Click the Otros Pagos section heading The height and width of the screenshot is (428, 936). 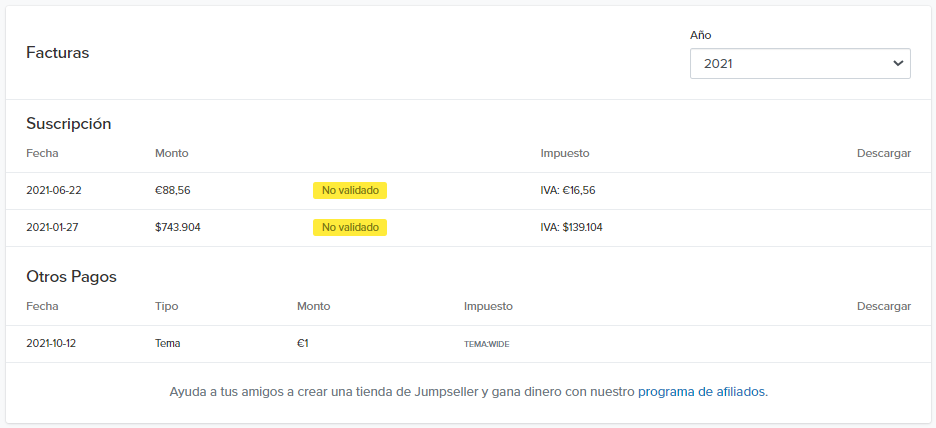71,276
